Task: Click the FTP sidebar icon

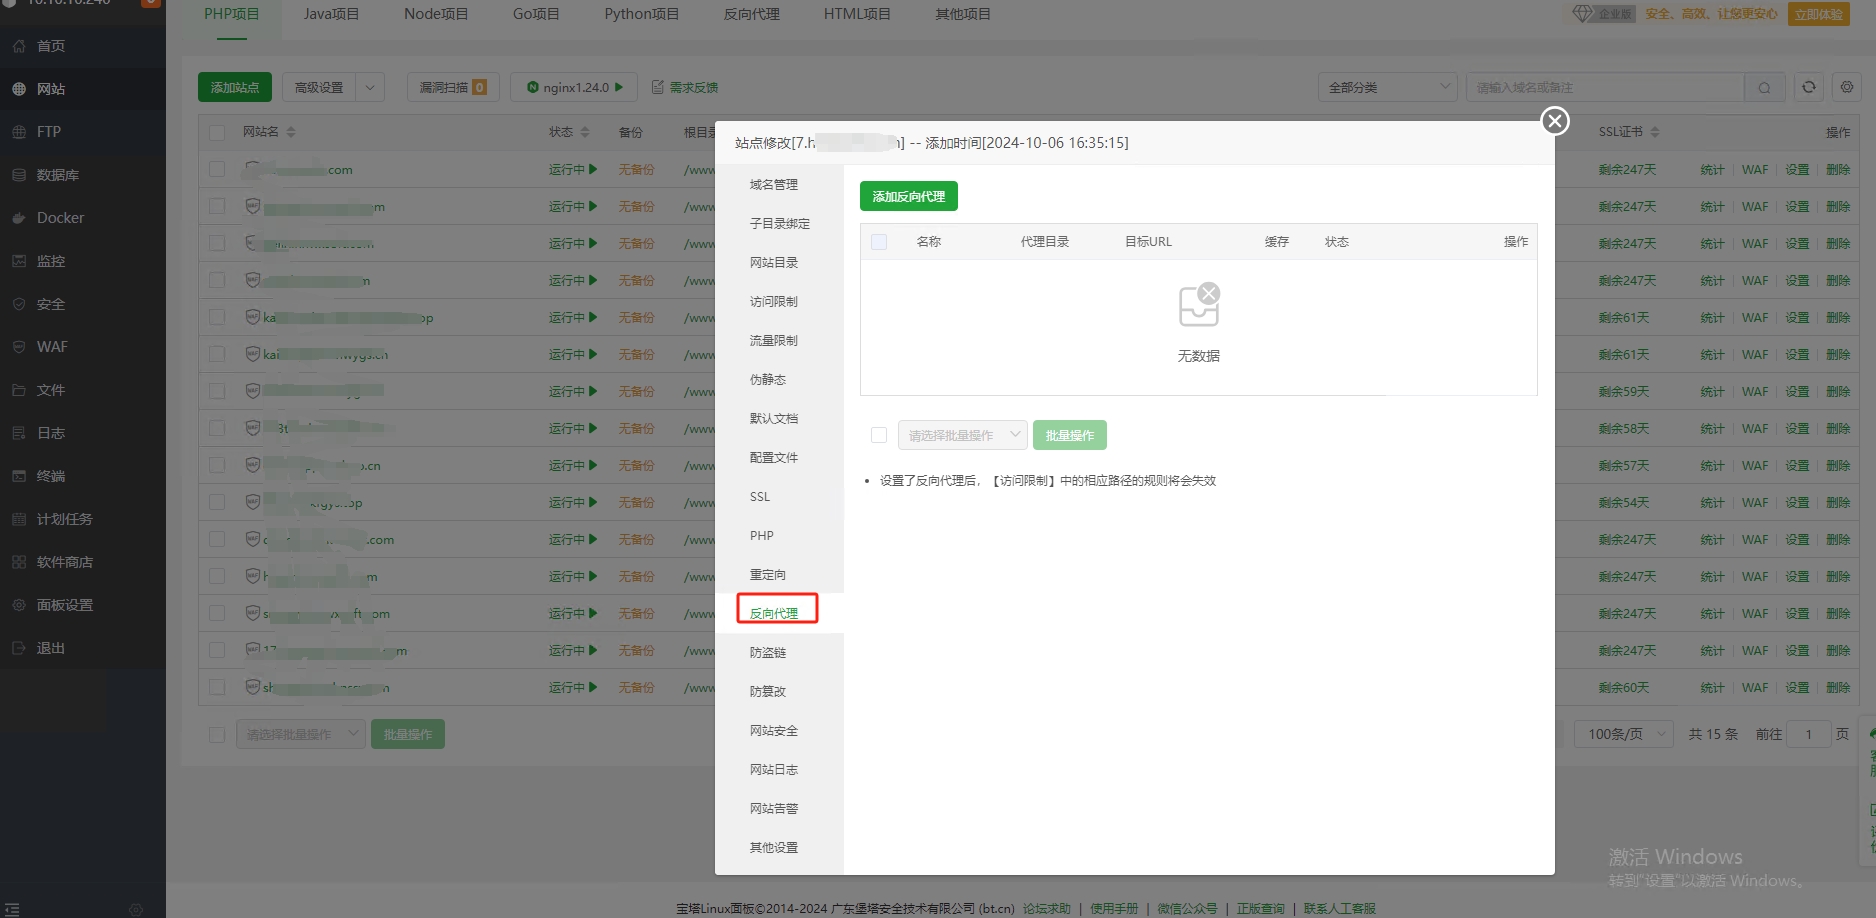Action: 19,132
